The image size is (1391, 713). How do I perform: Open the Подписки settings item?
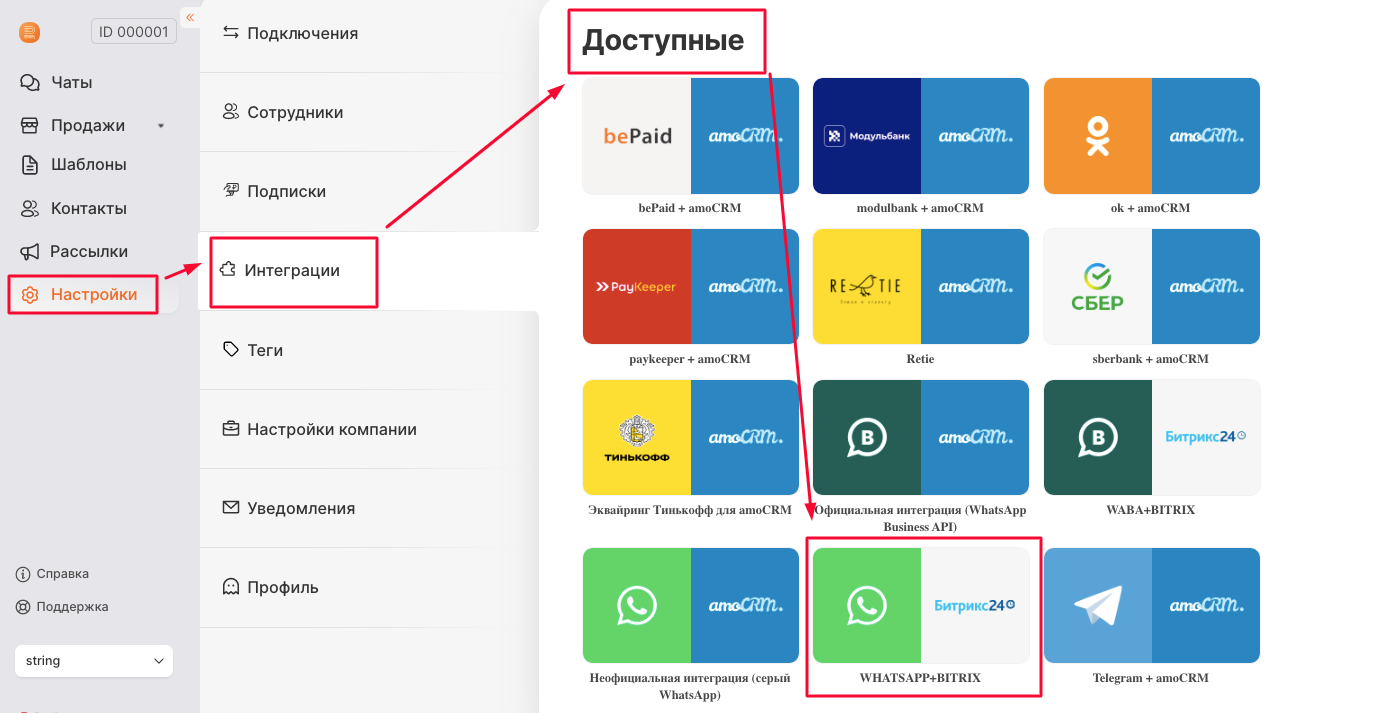(x=369, y=191)
